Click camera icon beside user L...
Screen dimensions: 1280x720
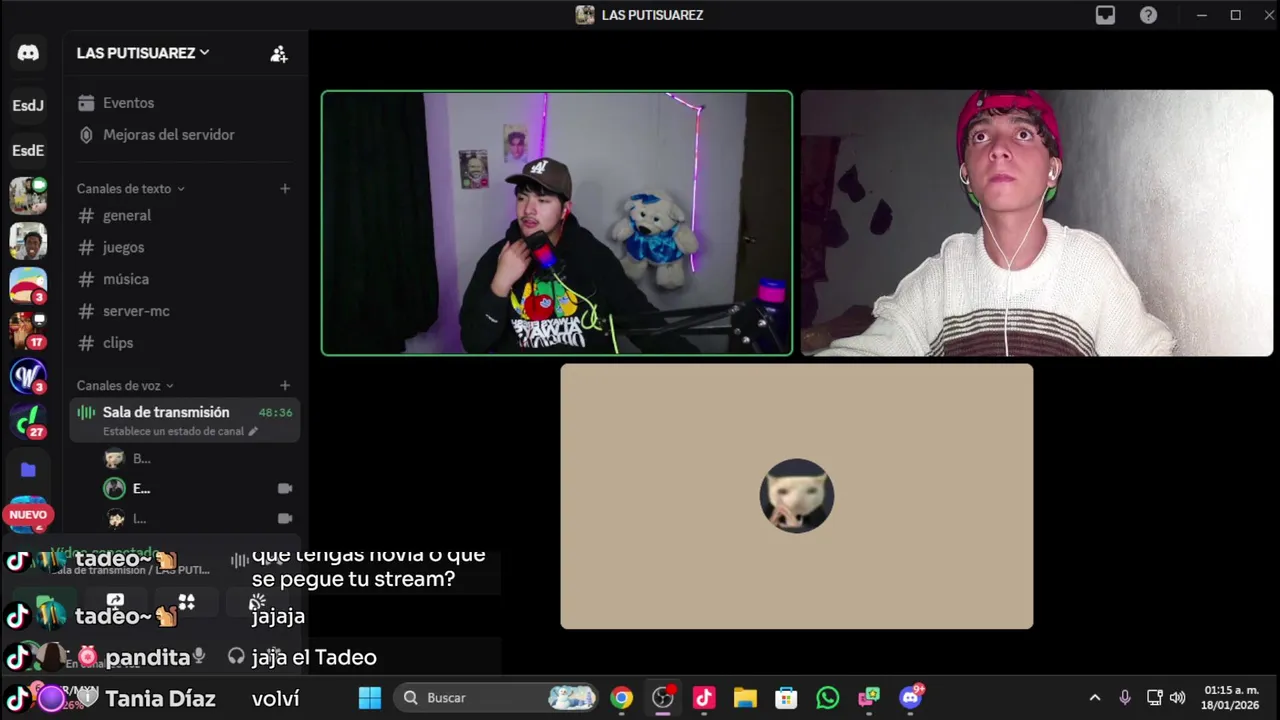point(285,518)
